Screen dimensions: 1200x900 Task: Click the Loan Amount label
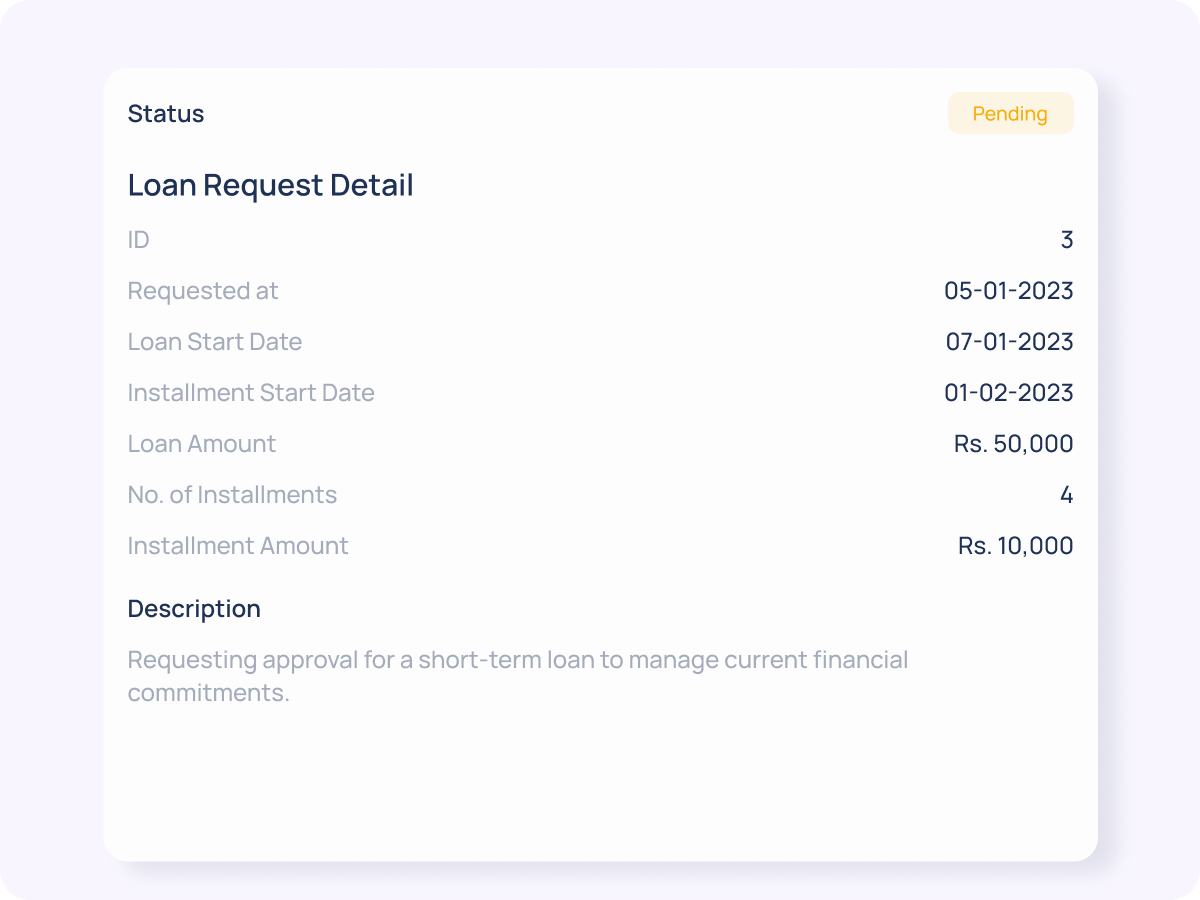point(201,444)
